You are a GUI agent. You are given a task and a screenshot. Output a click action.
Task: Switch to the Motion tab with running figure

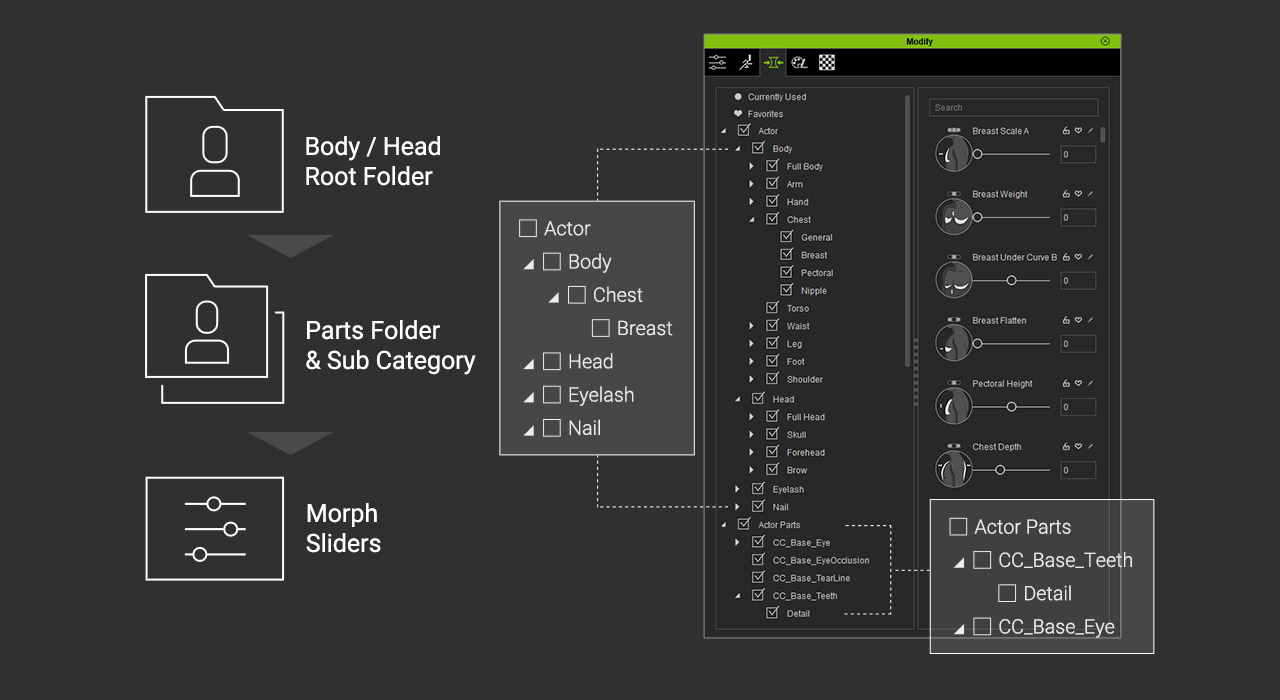(745, 63)
